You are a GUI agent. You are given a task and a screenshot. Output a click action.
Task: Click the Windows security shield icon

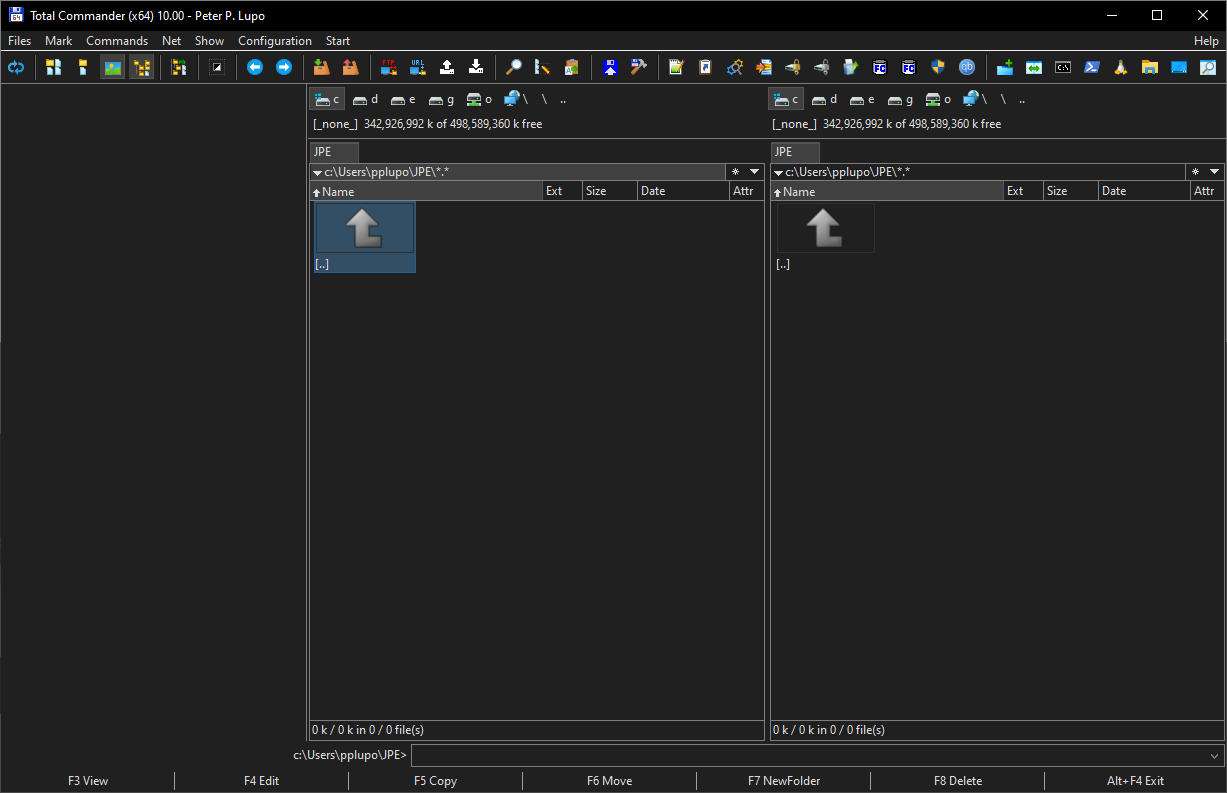(x=937, y=67)
